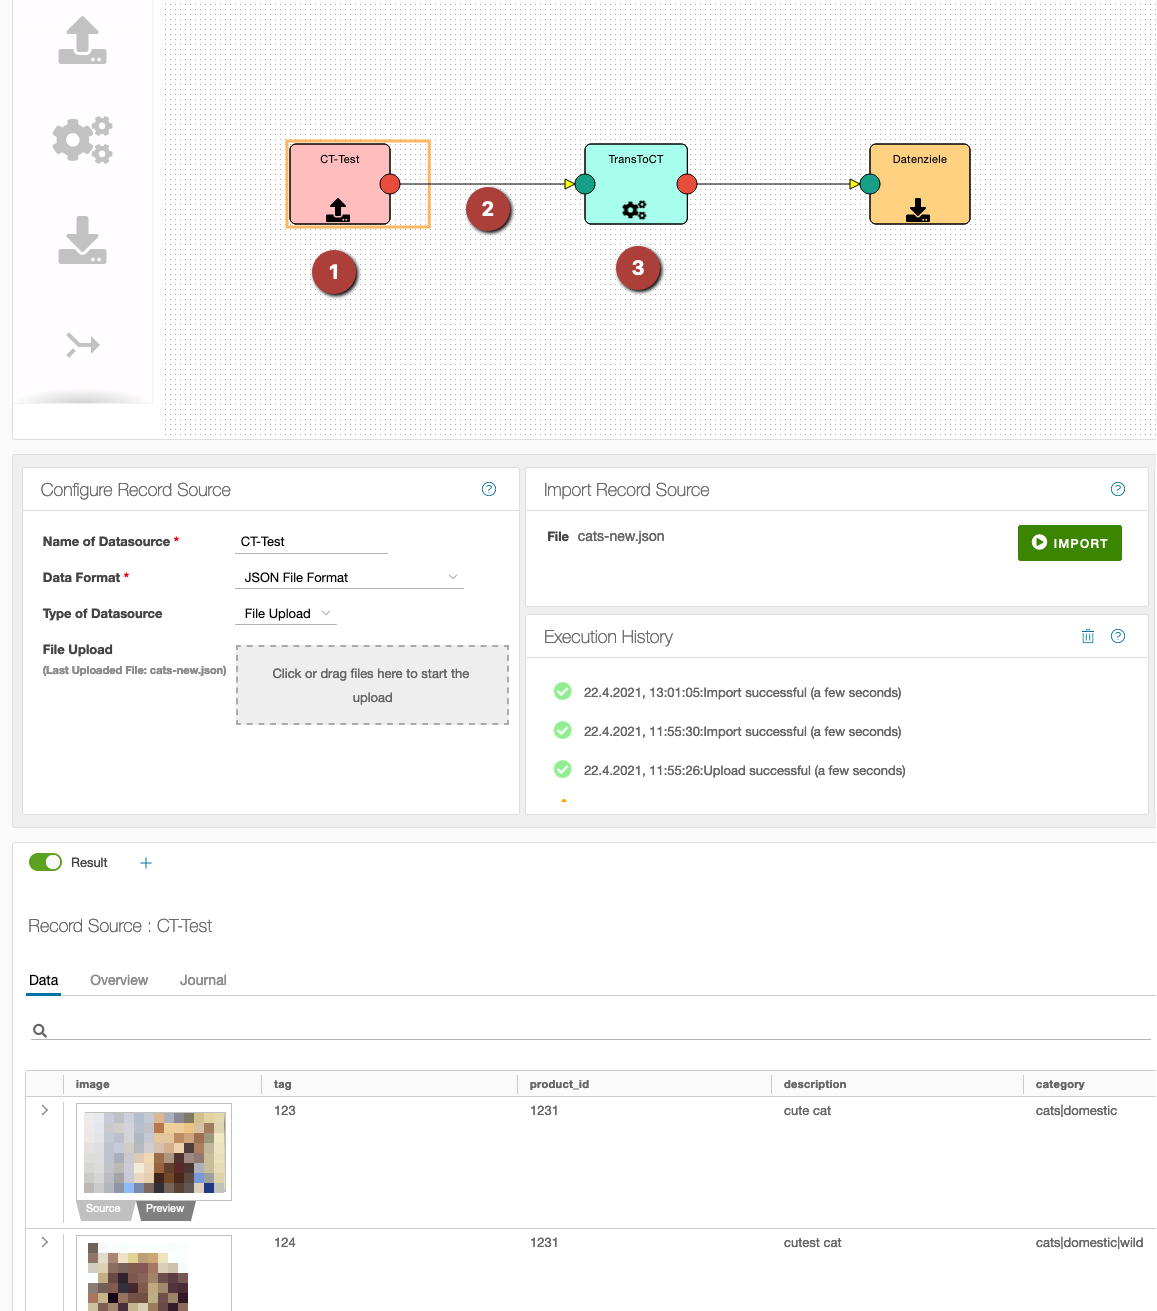The width and height of the screenshot is (1157, 1311).
Task: Open help for Execution History
Action: [x=1118, y=636]
